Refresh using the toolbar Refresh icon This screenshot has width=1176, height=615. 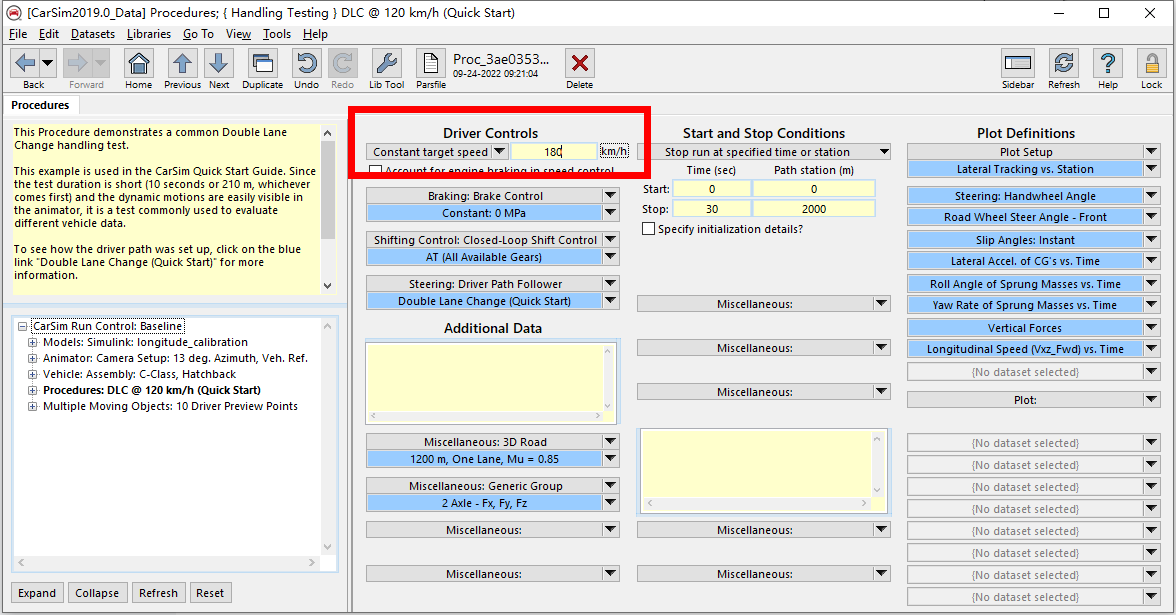(x=1064, y=63)
